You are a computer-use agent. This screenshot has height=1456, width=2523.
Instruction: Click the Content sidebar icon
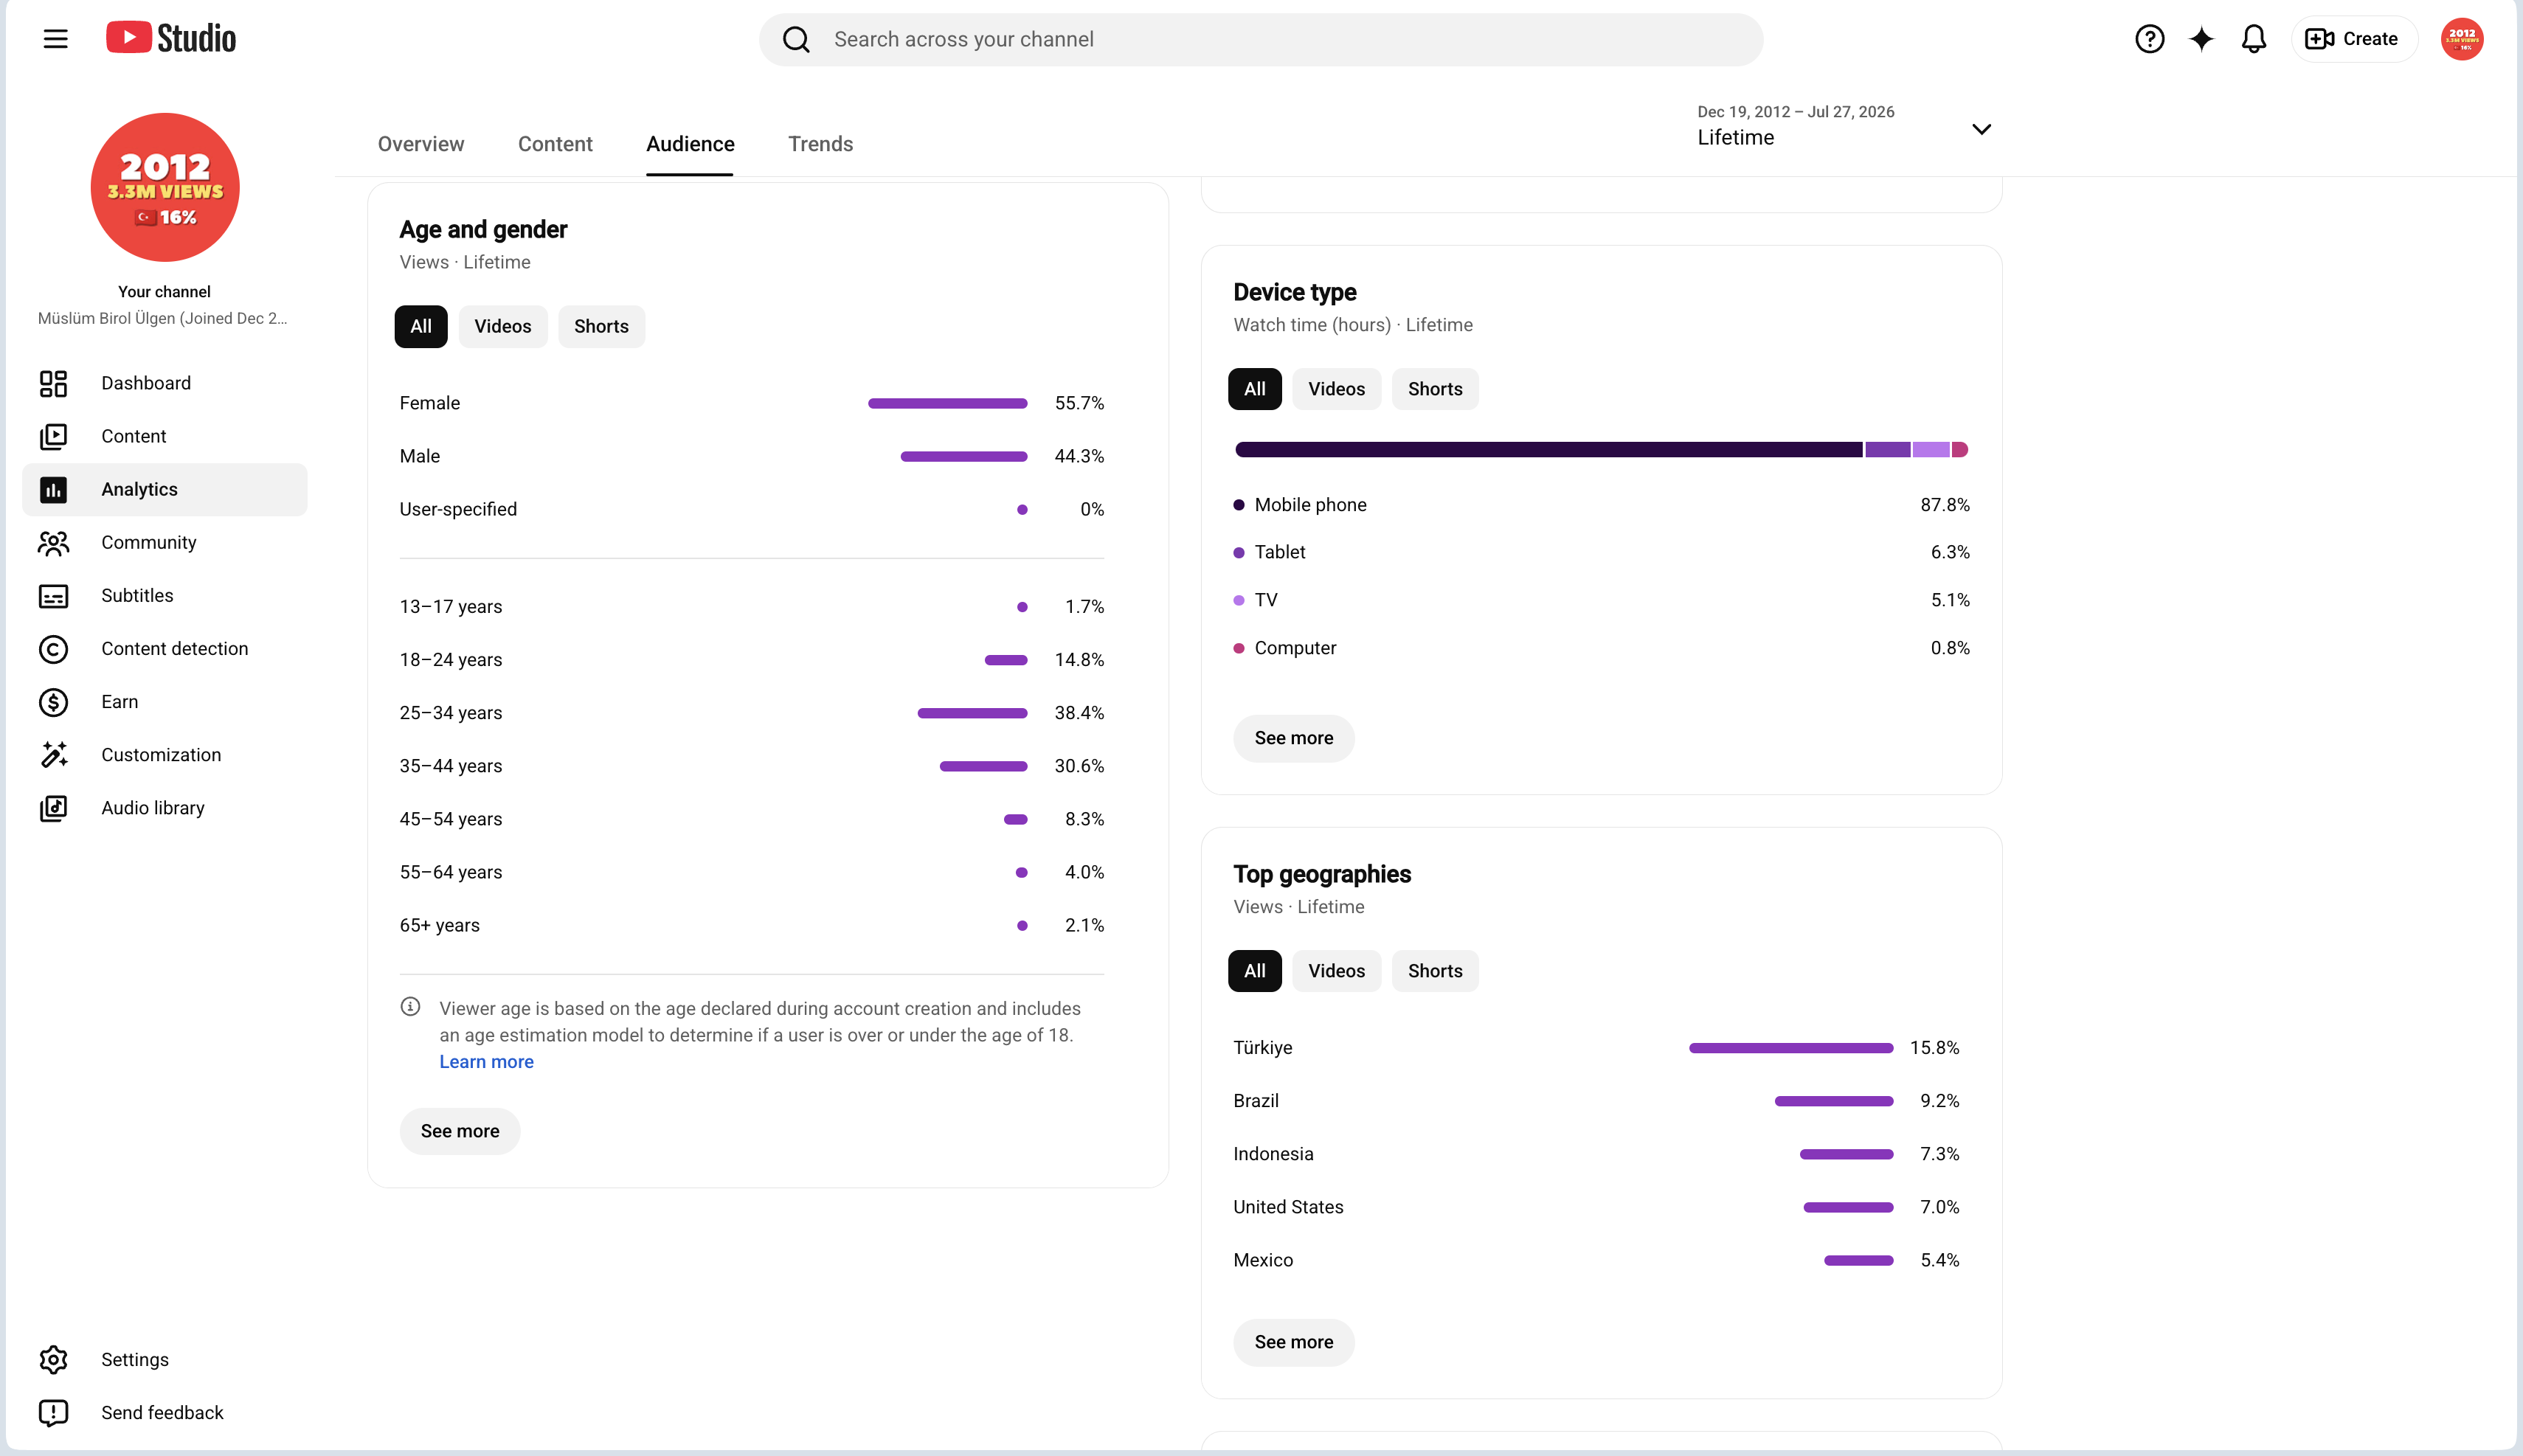54,436
